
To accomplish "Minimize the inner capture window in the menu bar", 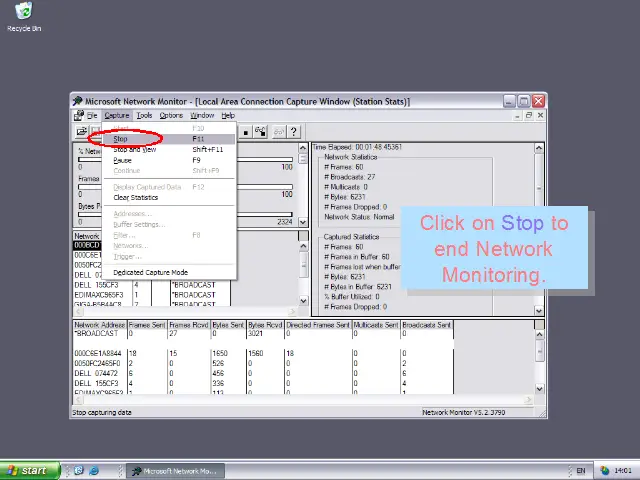I will click(517, 116).
